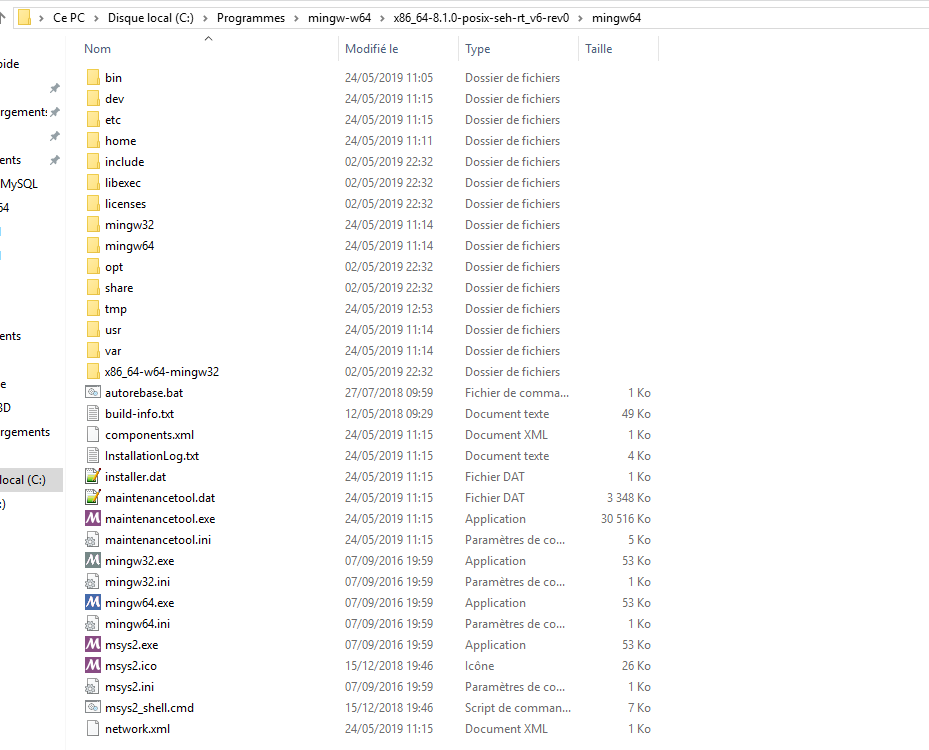
Task: Click the mingw64 breadcrumb segment
Action: 616,18
